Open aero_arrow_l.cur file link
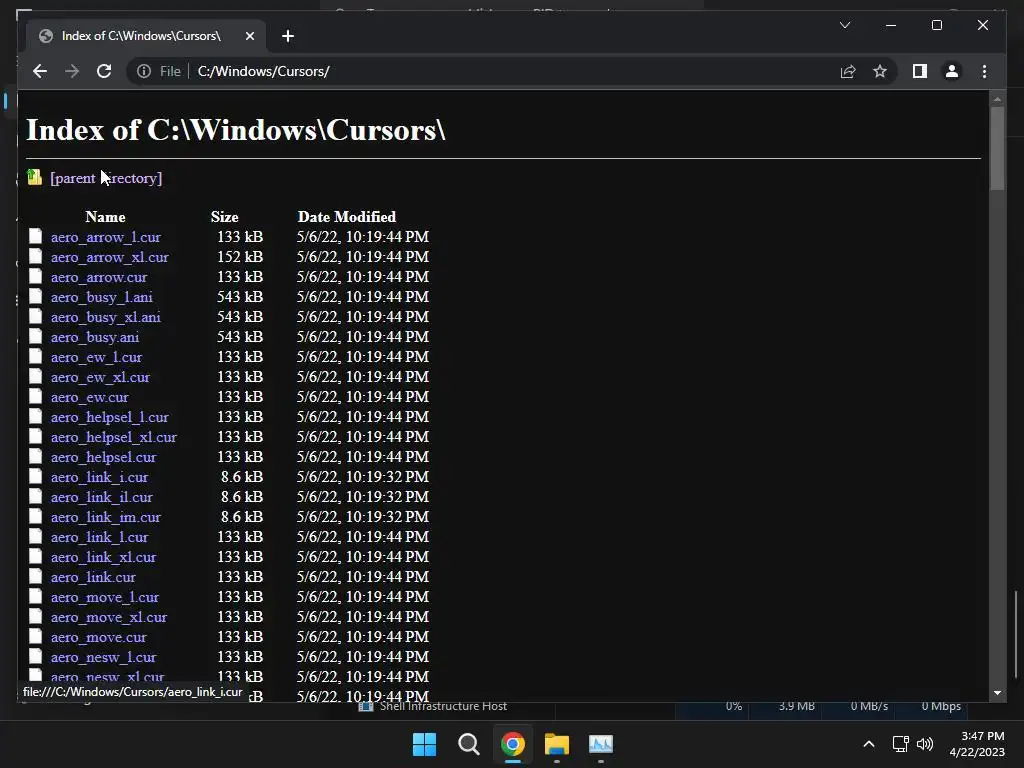 tap(106, 237)
